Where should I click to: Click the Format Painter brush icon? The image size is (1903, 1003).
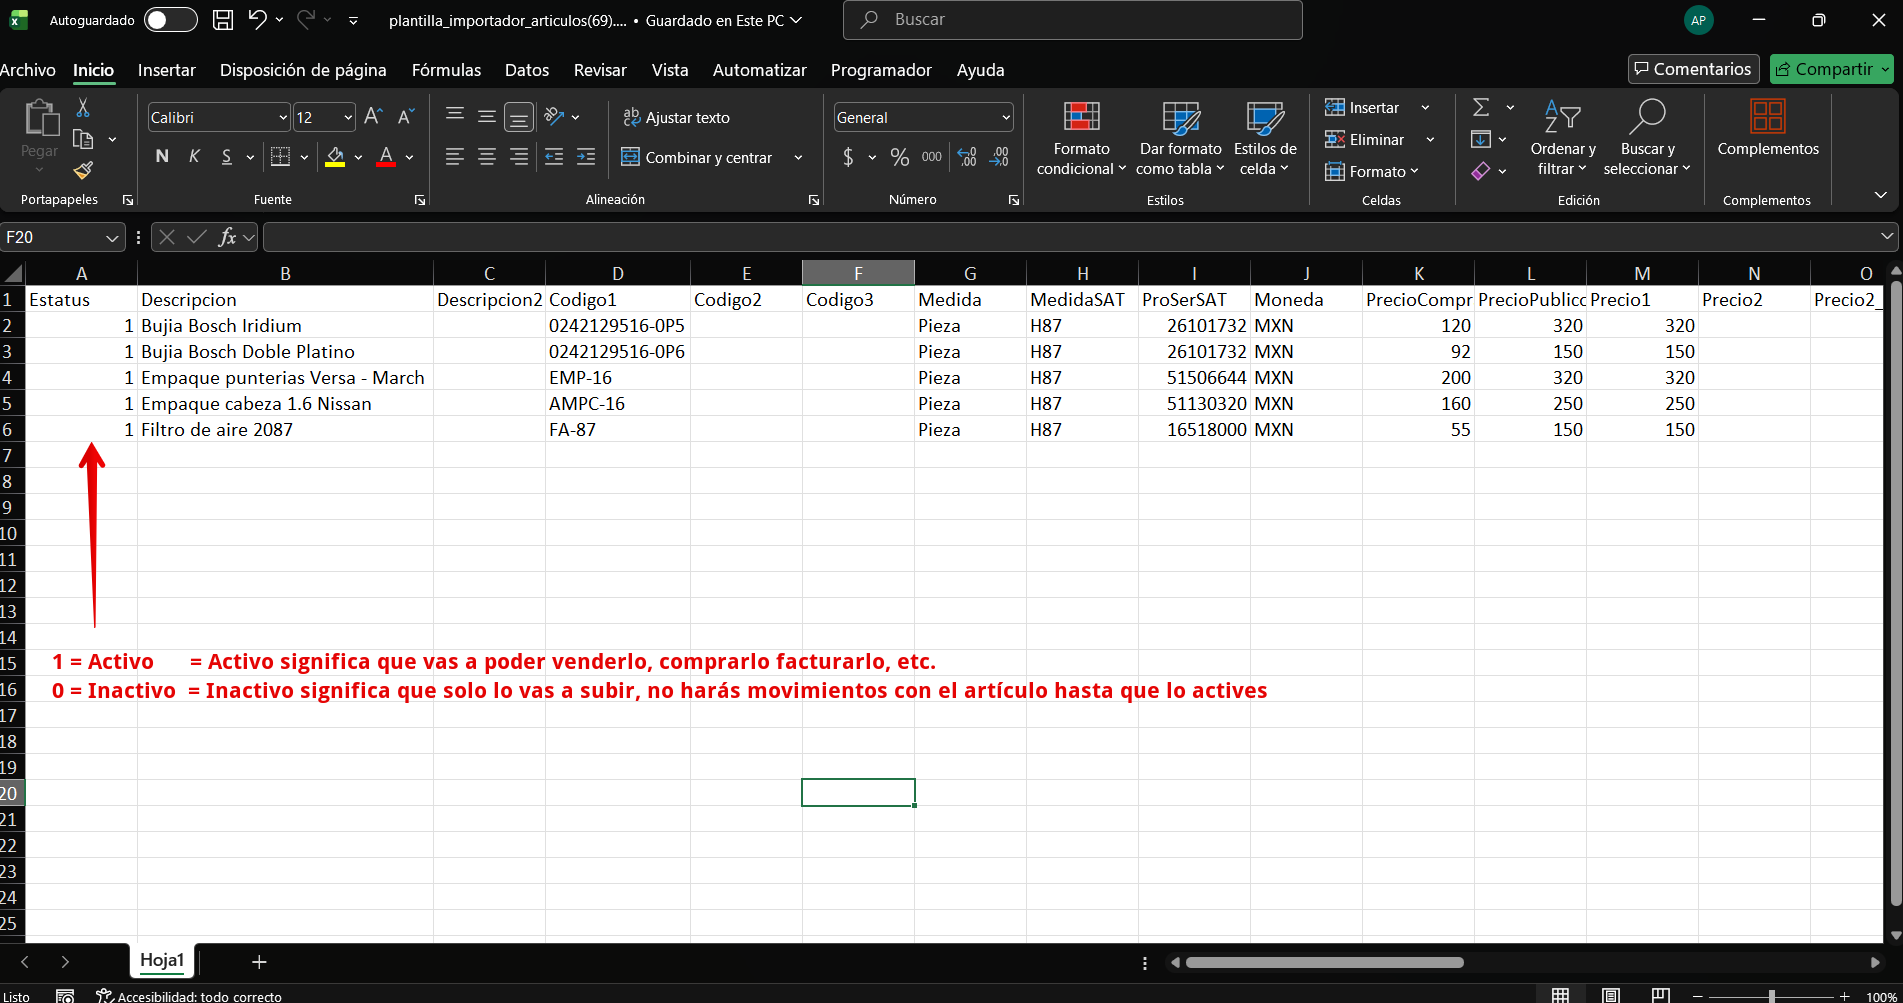pos(83,171)
